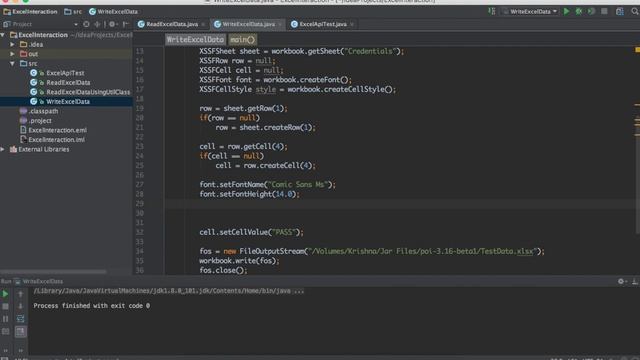The width and height of the screenshot is (640, 360).
Task: Click the src navigation bar breadcrumb
Action: coord(73,11)
